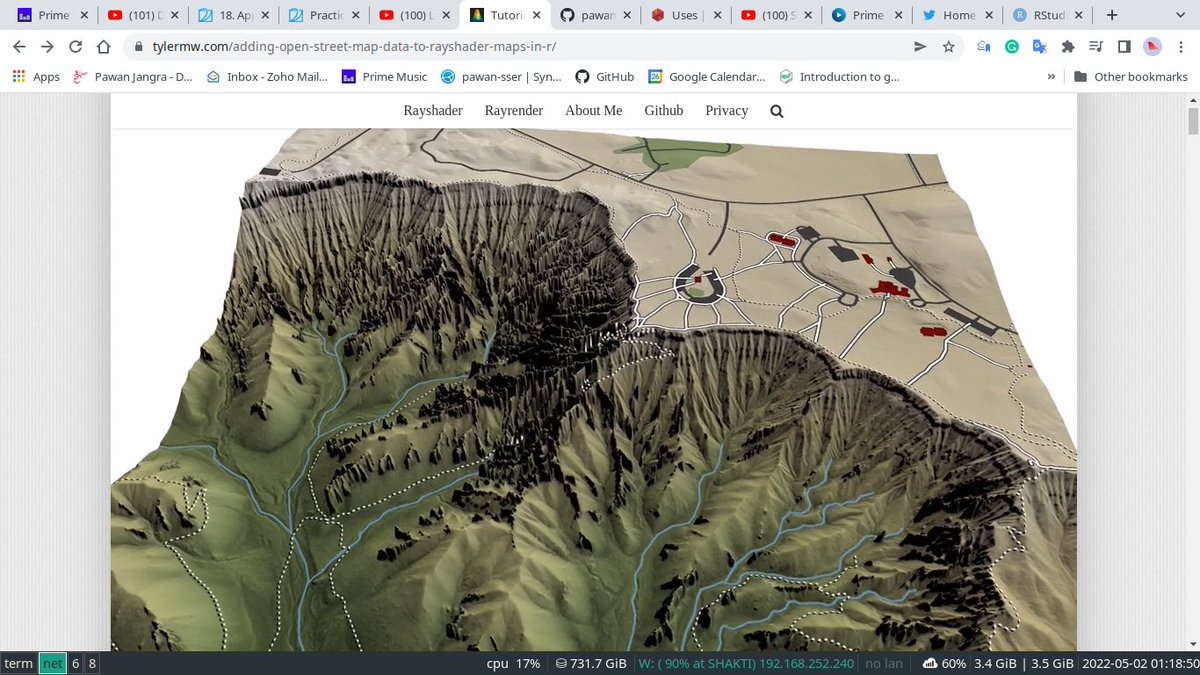Click the 'no lan' status entry
1200x675 pixels.
tap(884, 663)
